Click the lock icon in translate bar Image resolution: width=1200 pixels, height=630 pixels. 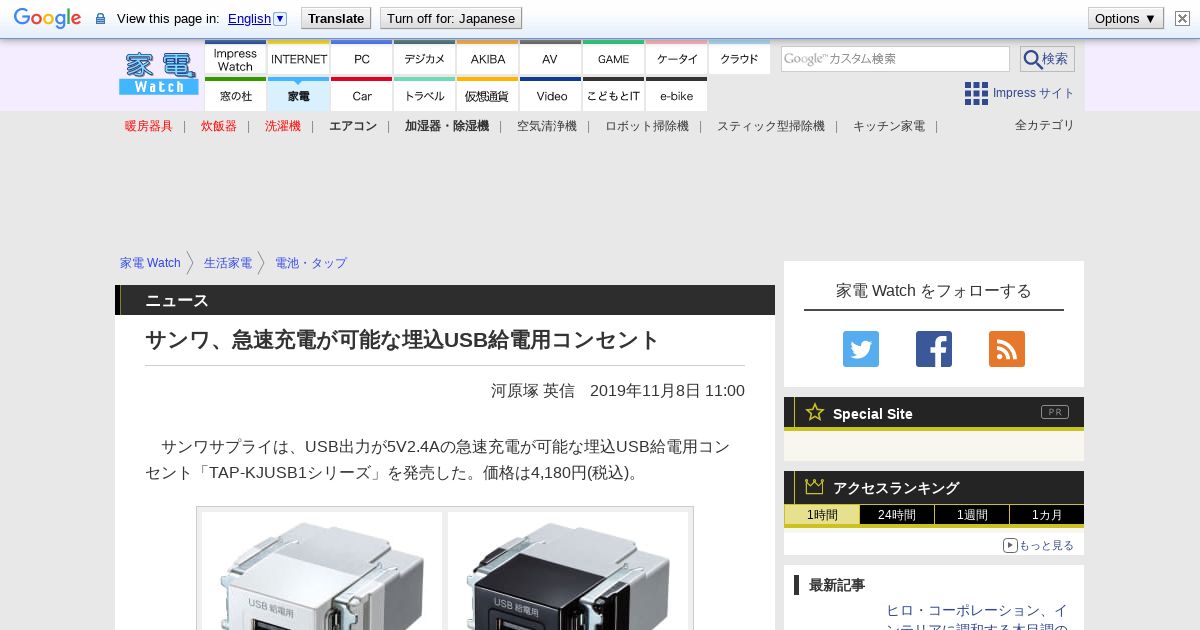[100, 19]
